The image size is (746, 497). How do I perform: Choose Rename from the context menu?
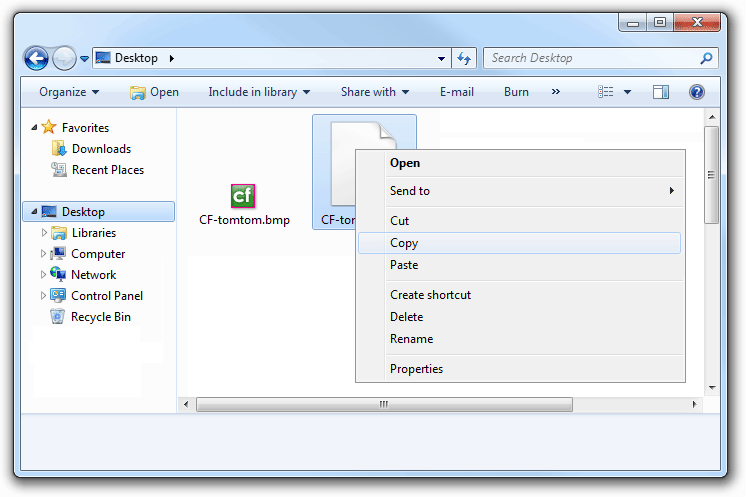411,339
